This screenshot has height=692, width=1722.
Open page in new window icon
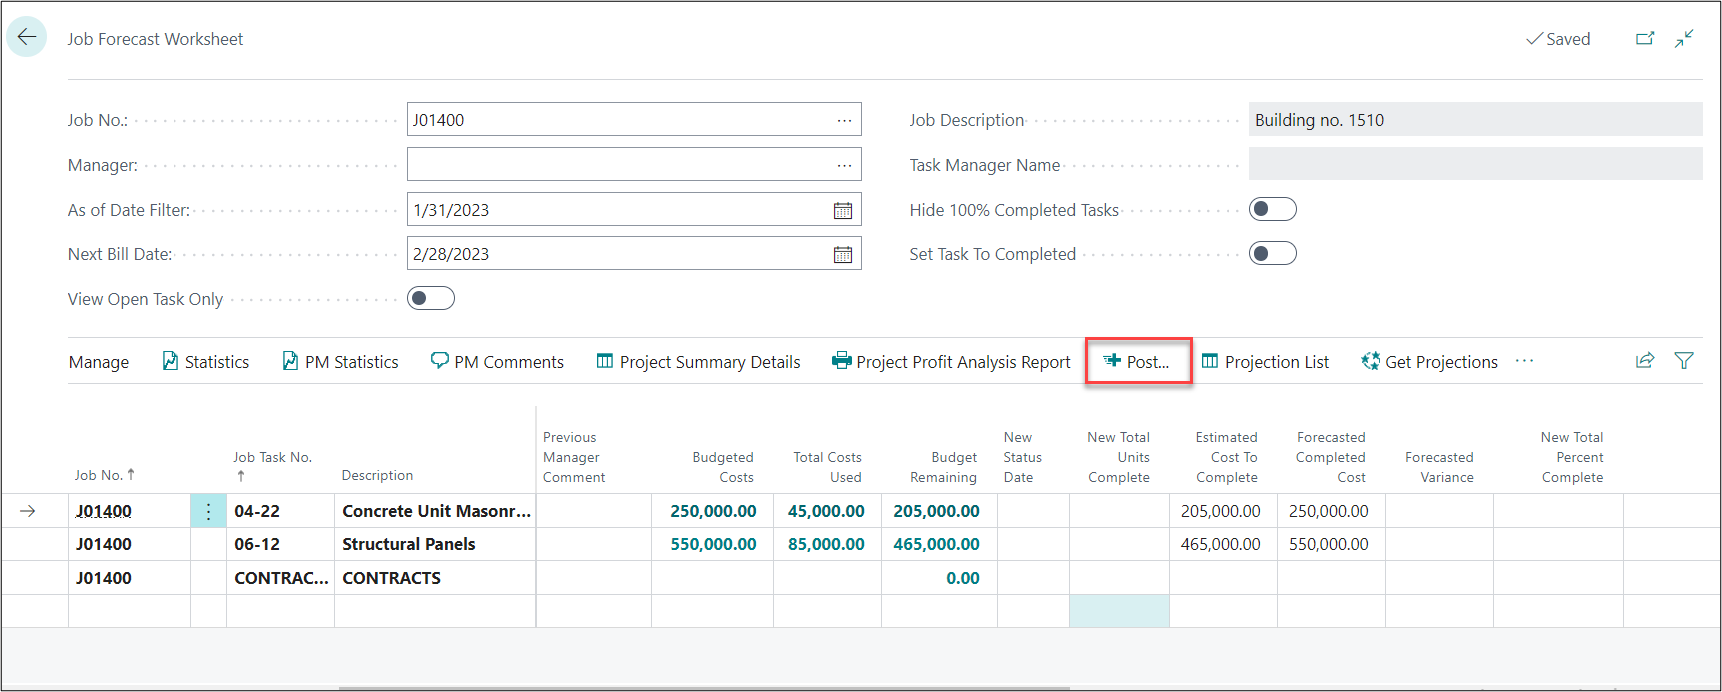tap(1644, 39)
